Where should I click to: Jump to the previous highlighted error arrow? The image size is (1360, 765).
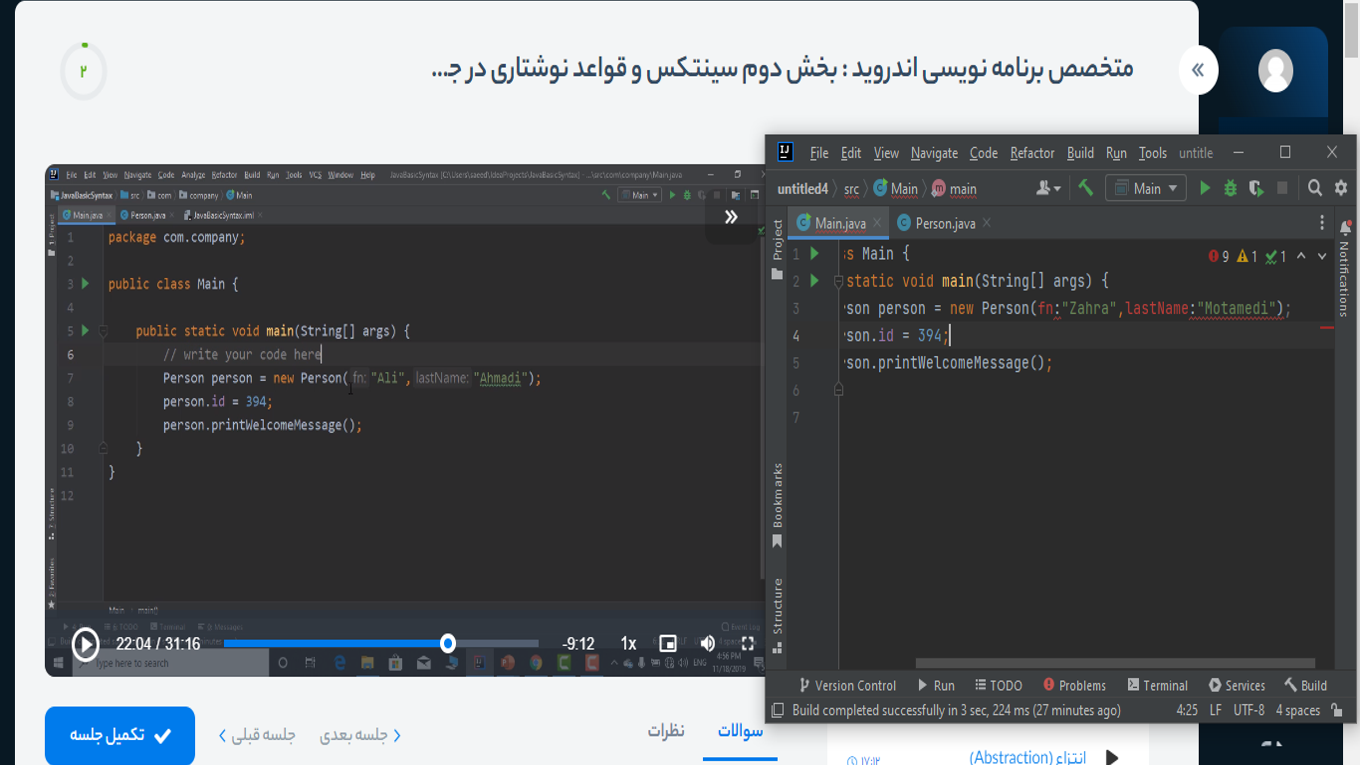(x=1301, y=256)
